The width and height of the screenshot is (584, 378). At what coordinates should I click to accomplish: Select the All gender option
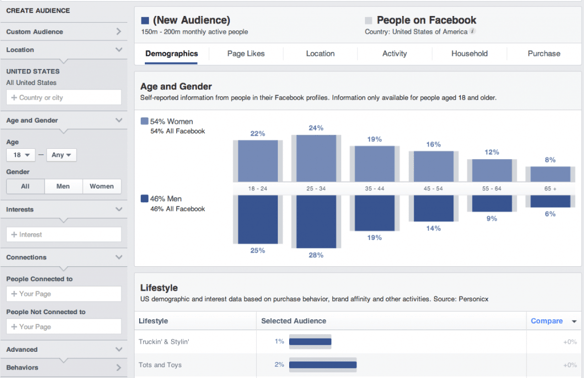click(x=25, y=186)
